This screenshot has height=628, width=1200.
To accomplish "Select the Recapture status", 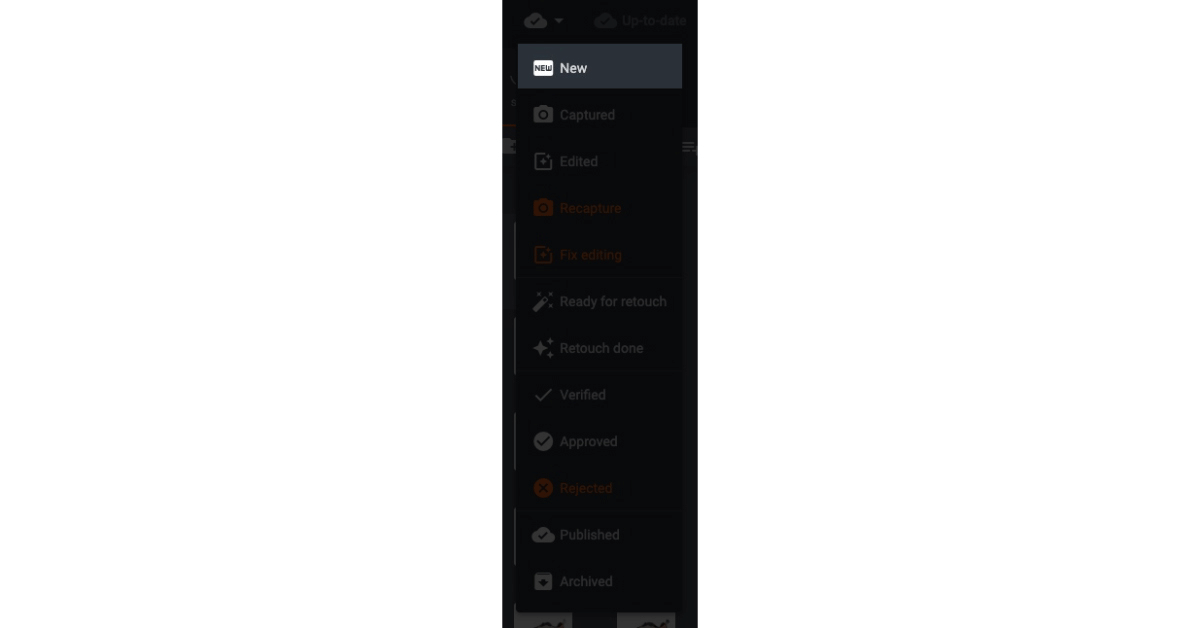I will 600,208.
